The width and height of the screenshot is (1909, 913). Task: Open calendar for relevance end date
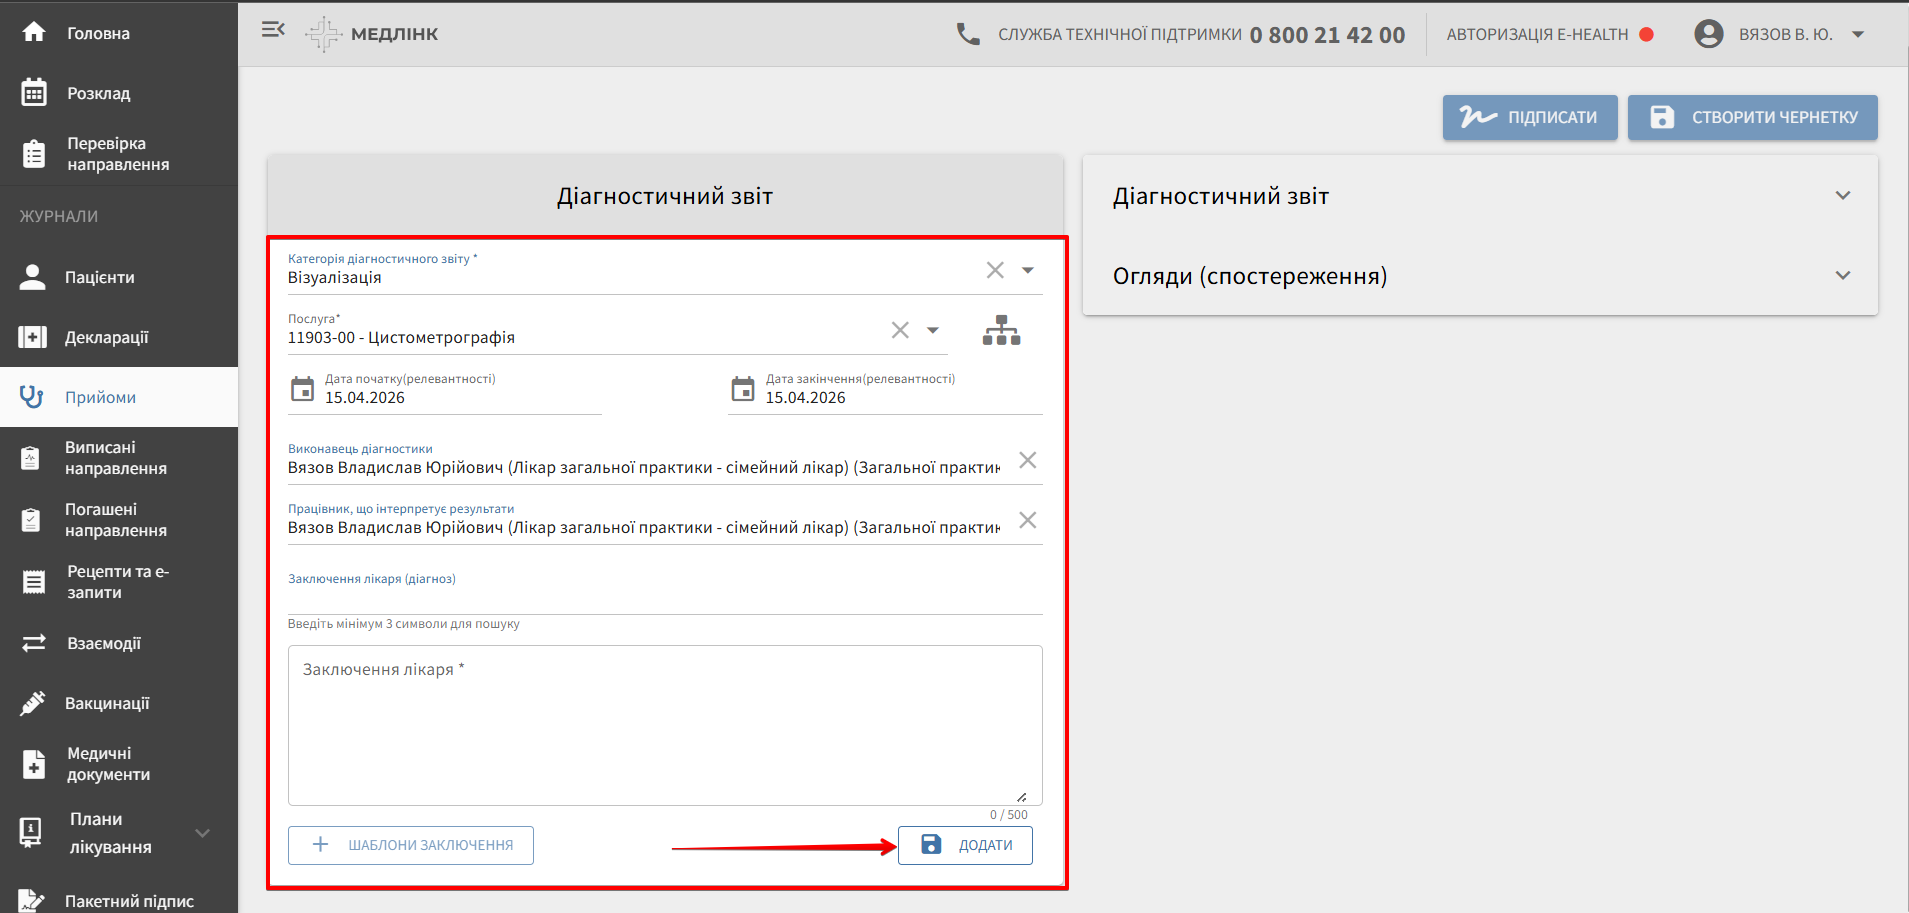click(743, 389)
